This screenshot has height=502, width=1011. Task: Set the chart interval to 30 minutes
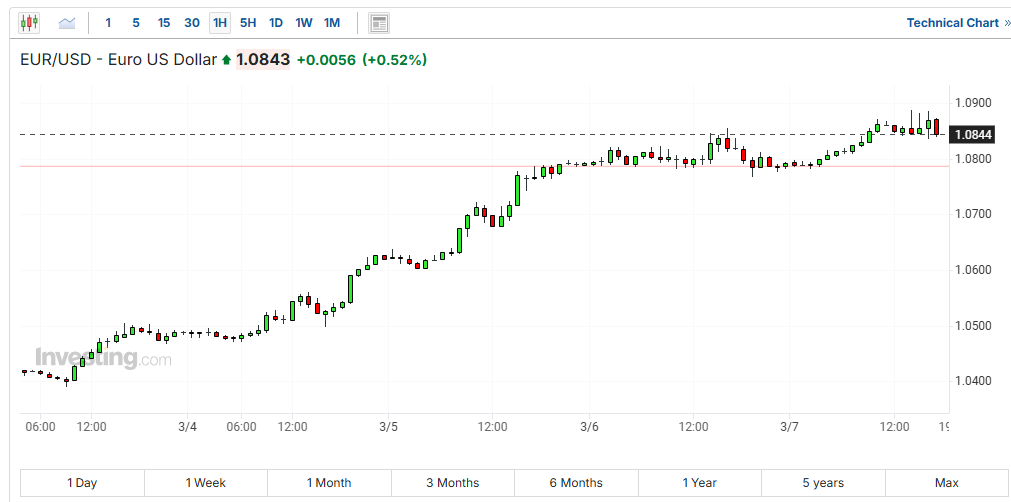pos(192,22)
